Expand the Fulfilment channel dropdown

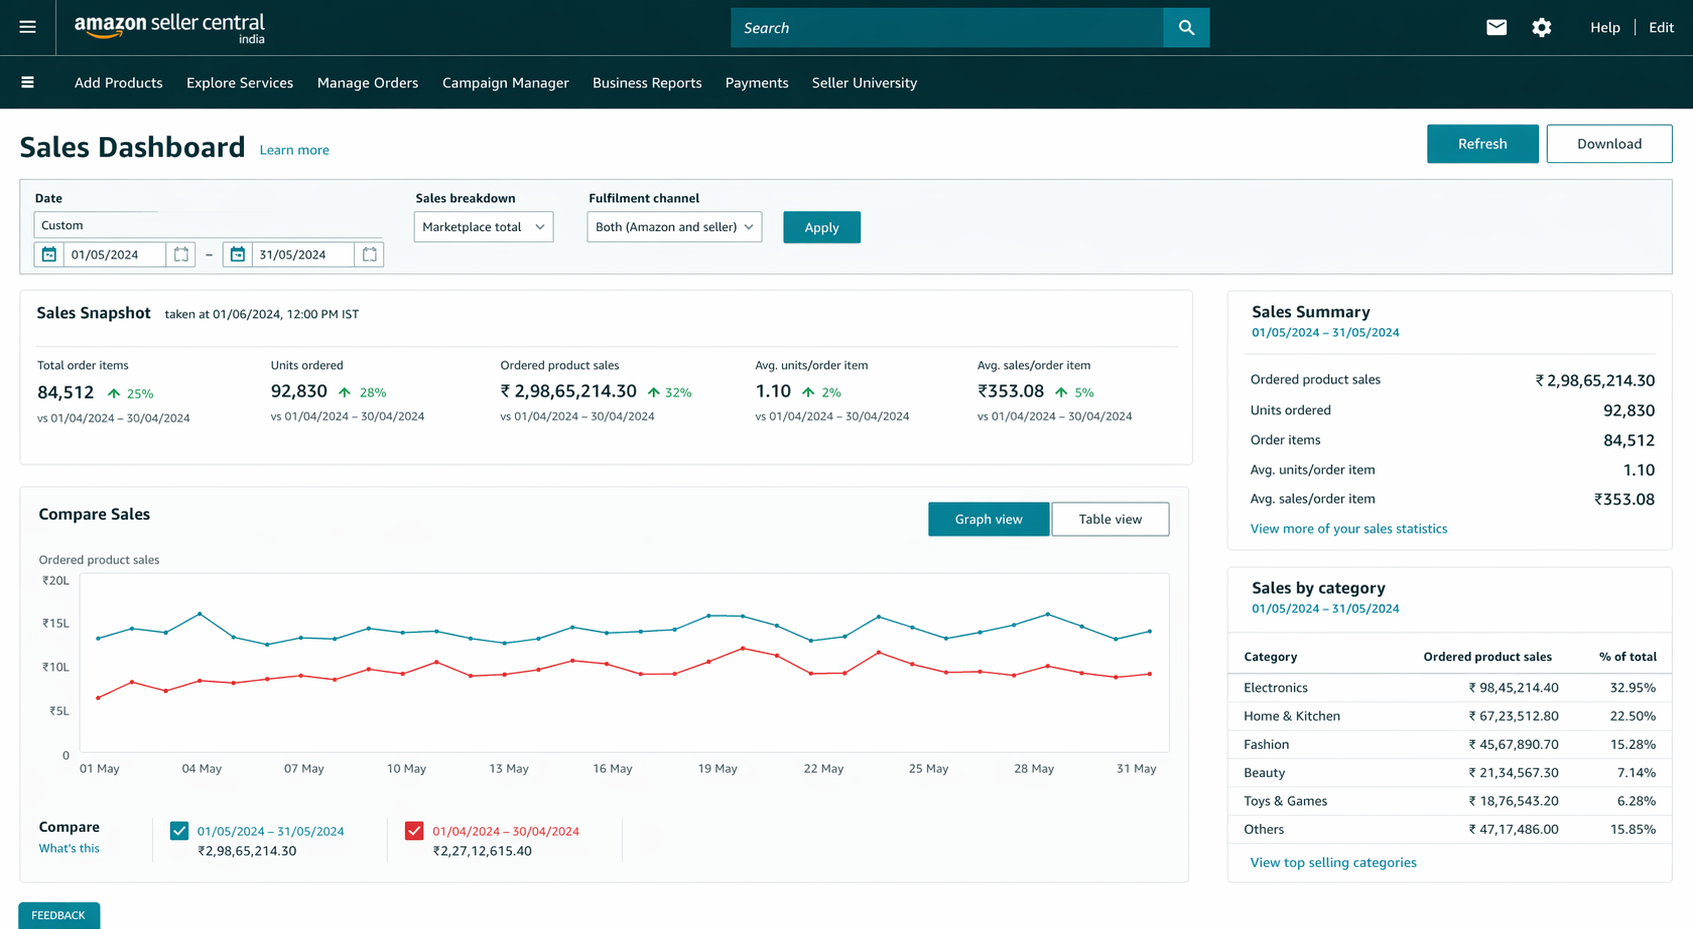(x=674, y=227)
